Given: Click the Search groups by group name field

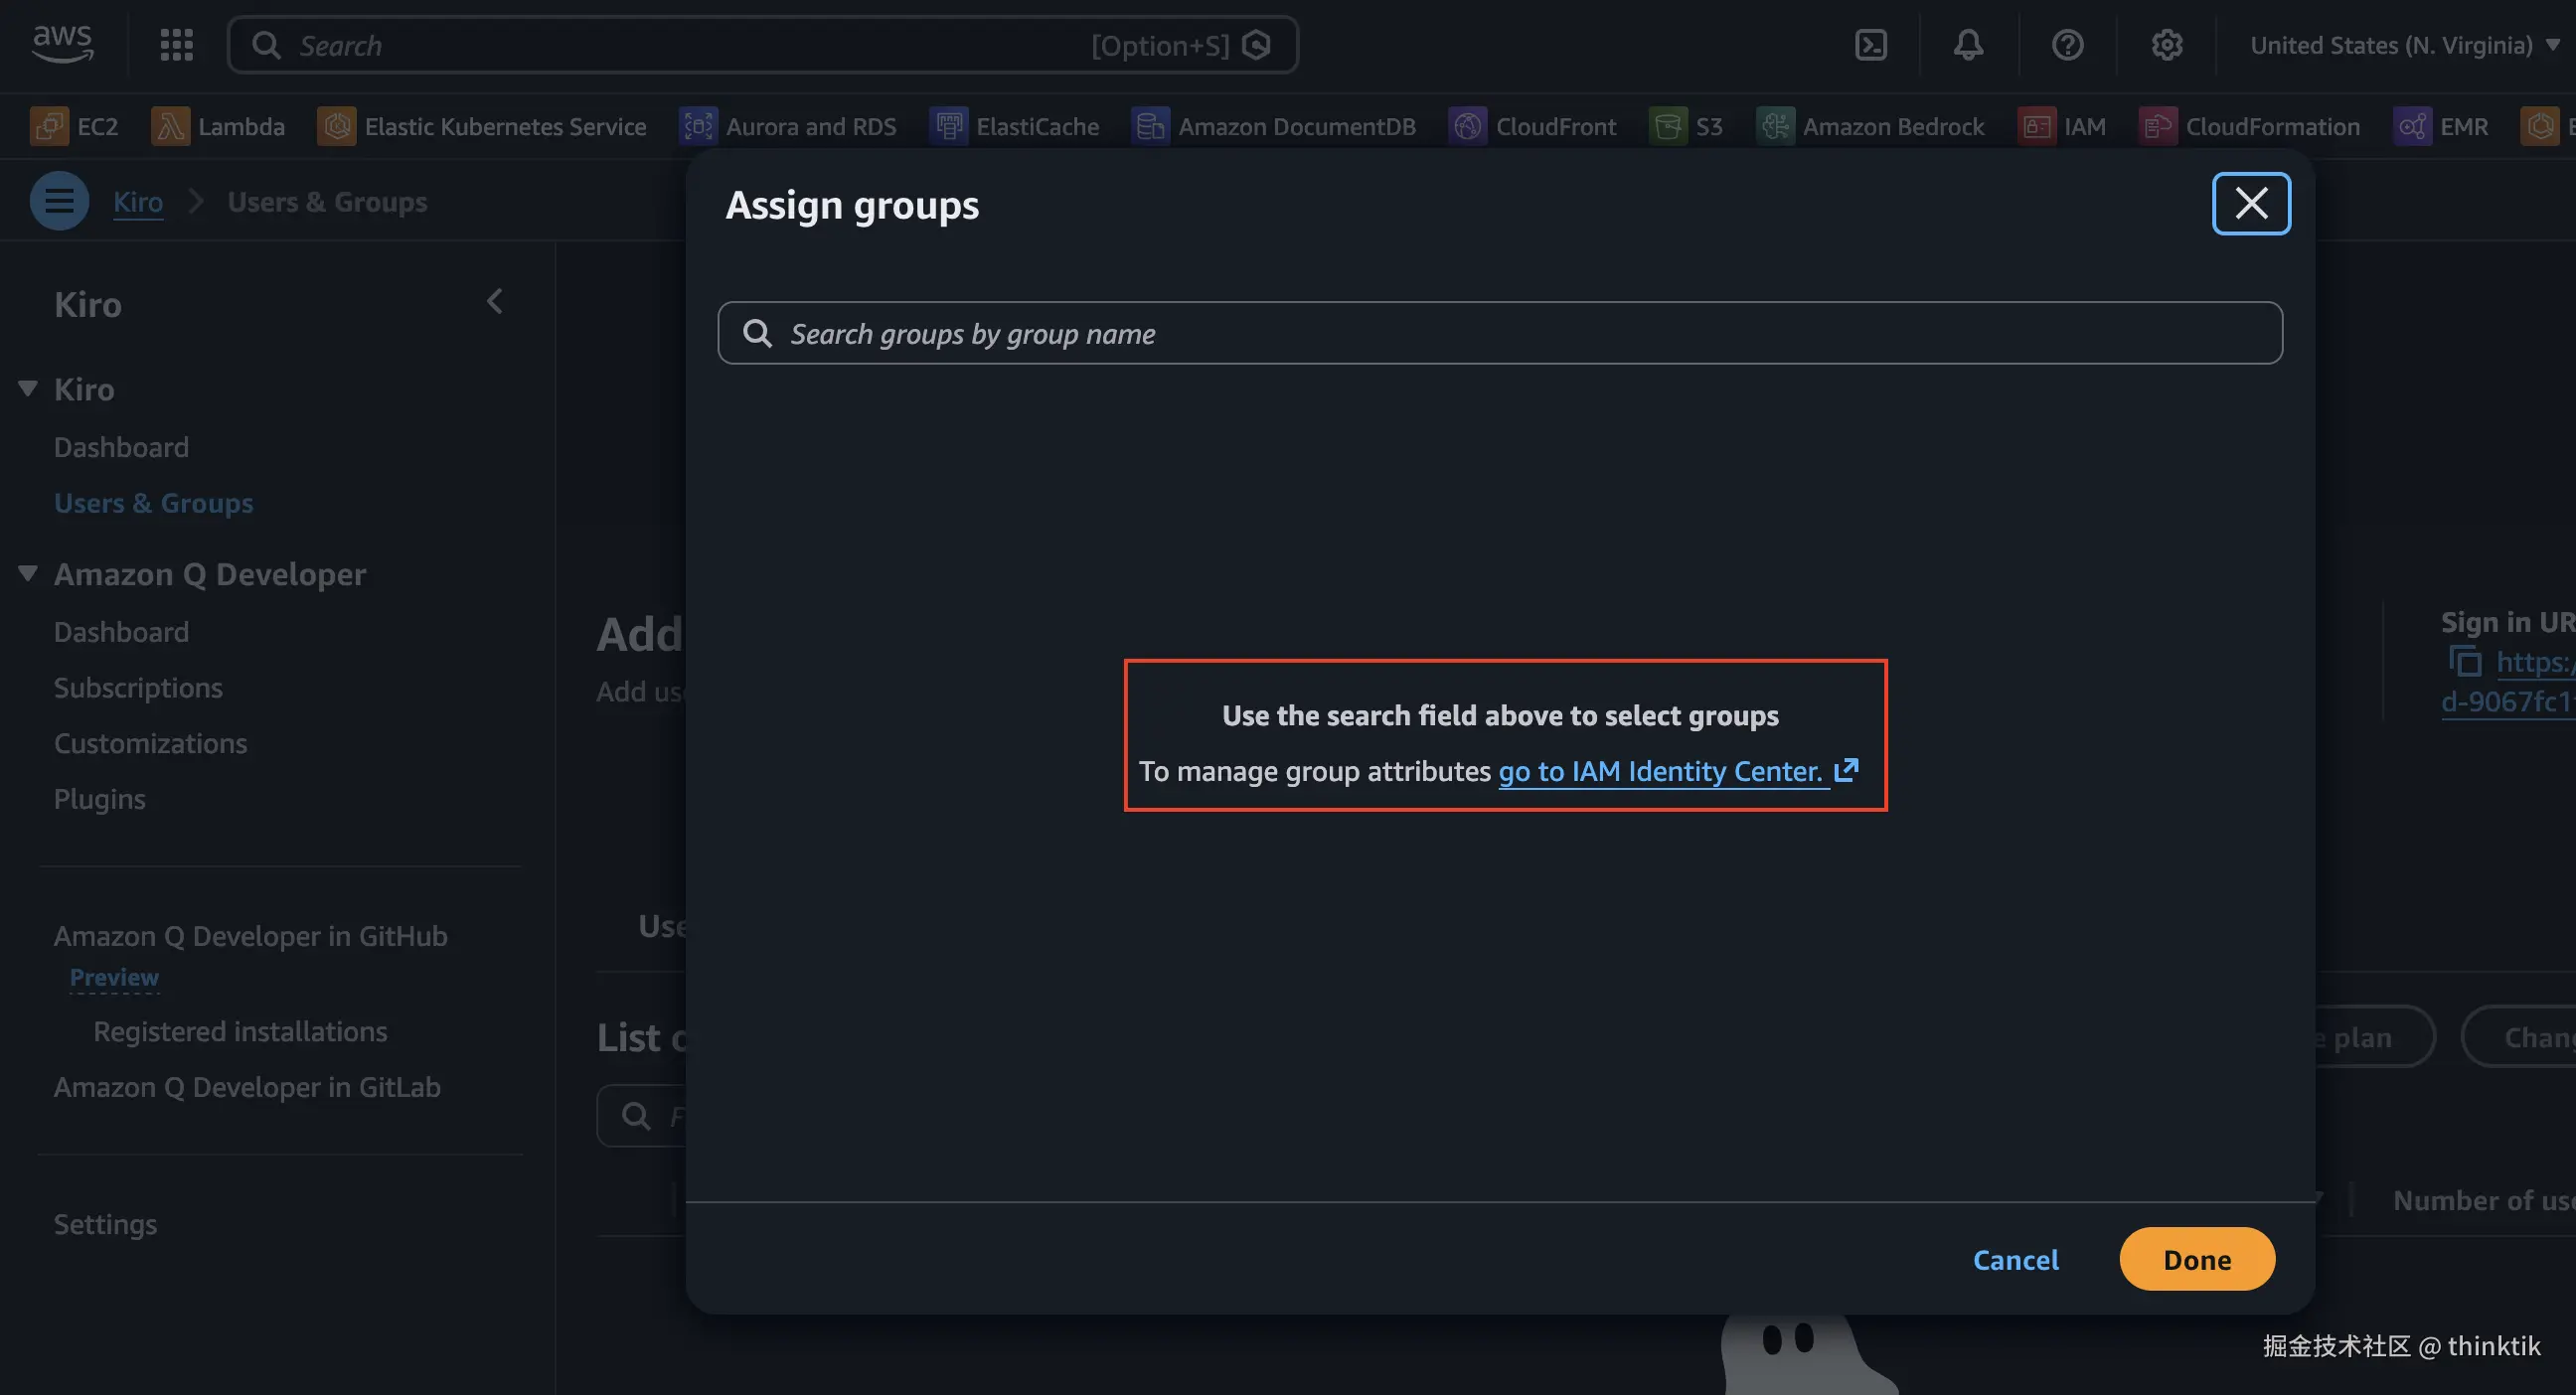Looking at the screenshot, I should [x=1500, y=333].
